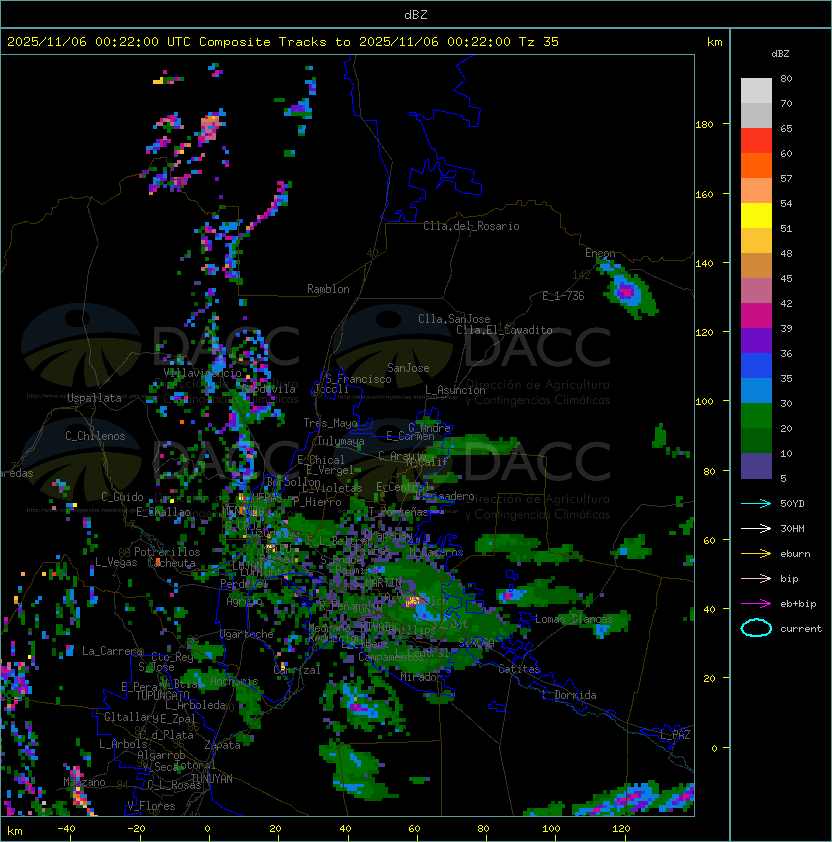
Task: Click the 'Clla.SanJose' map label
Action: point(454,319)
